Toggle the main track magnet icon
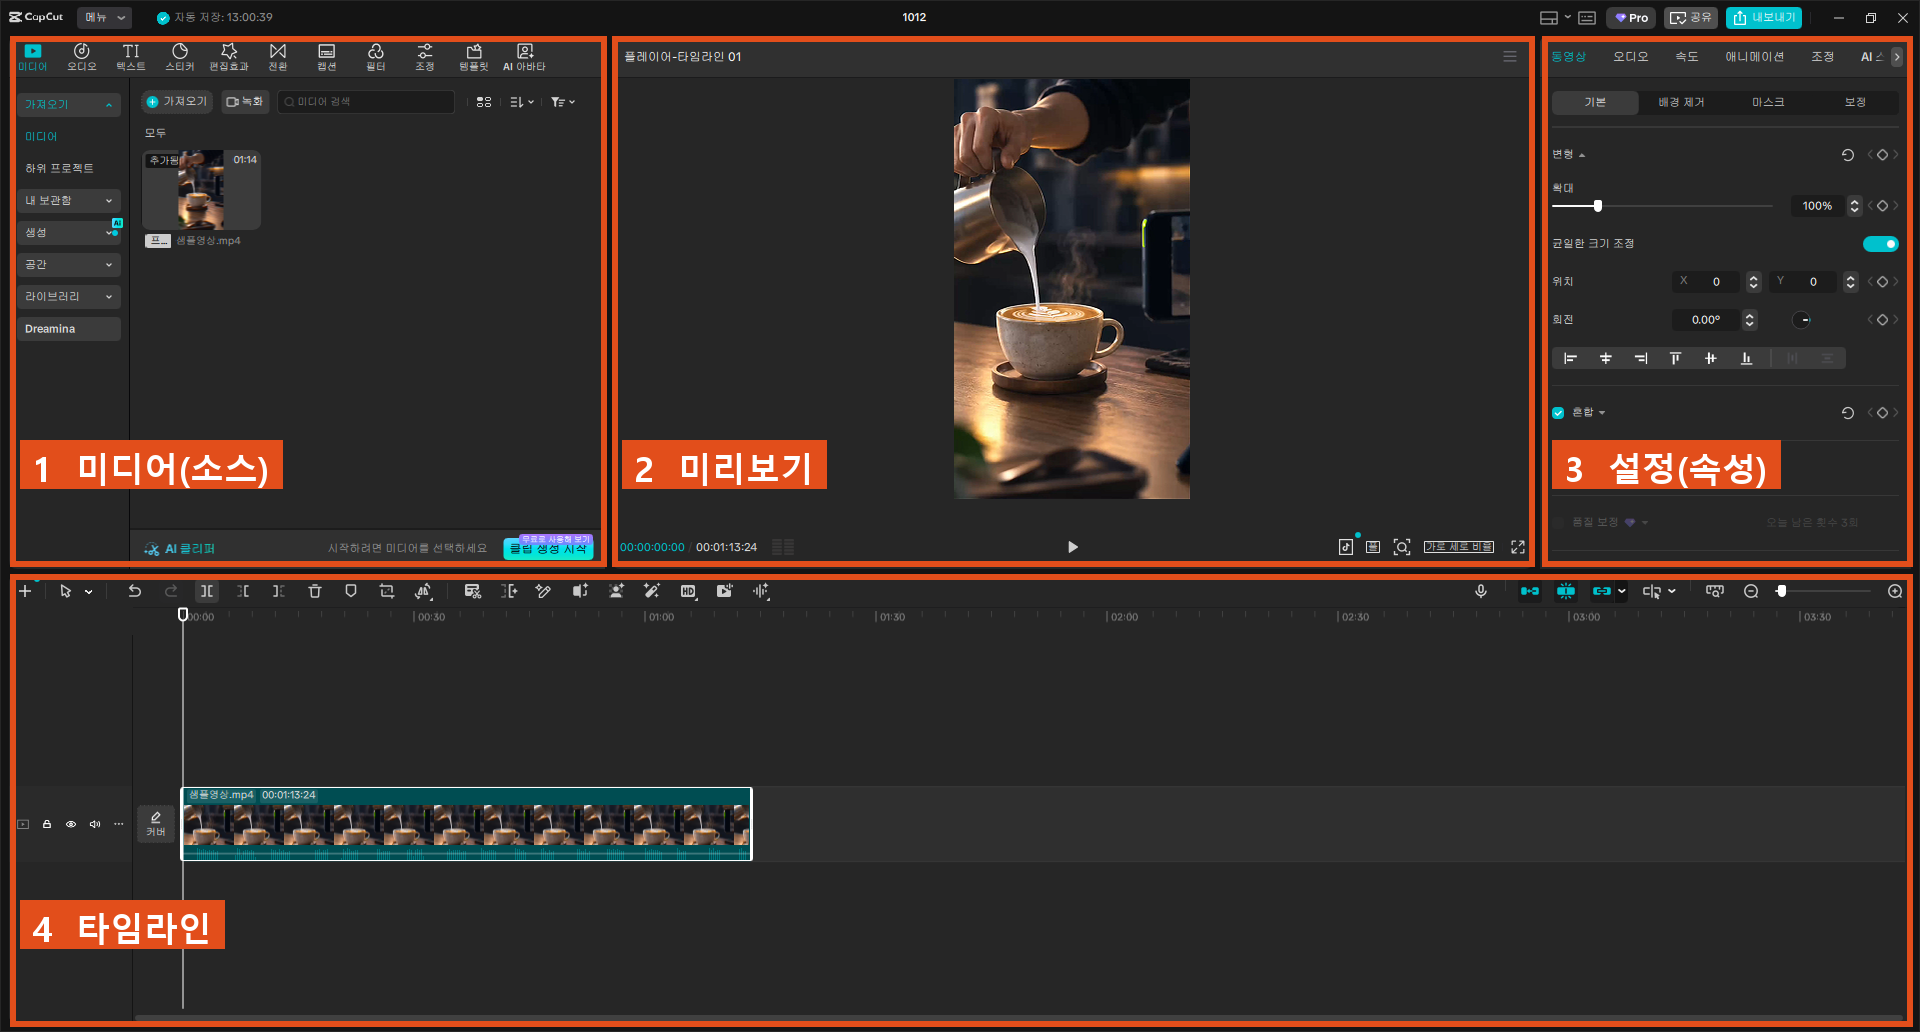Screen dimensions: 1920x1032 pos(1530,591)
